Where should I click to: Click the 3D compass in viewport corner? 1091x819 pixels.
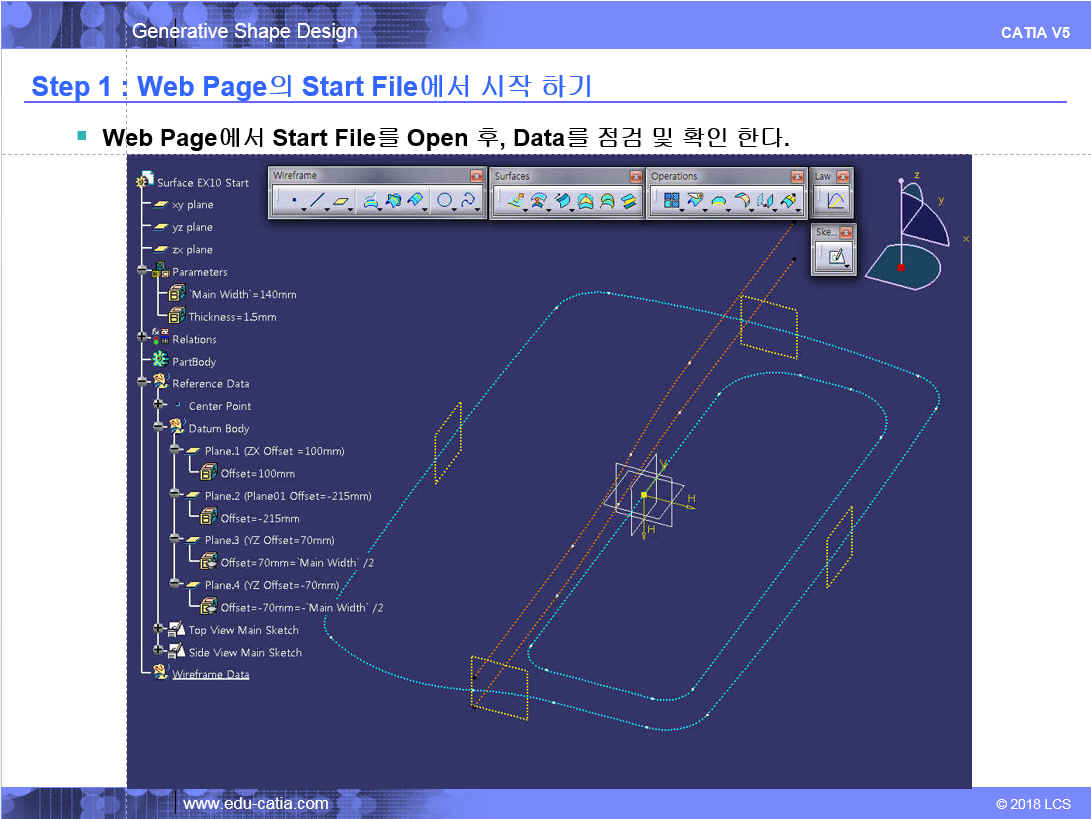point(908,235)
